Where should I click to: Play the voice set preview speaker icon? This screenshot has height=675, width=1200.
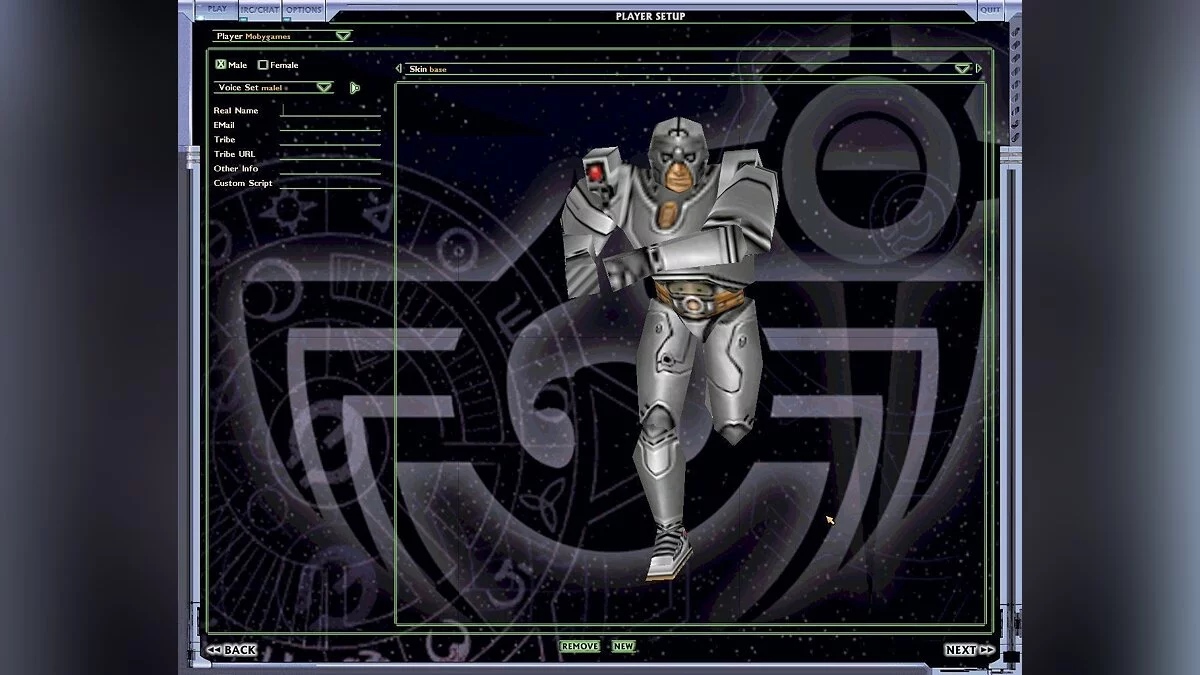coord(354,88)
